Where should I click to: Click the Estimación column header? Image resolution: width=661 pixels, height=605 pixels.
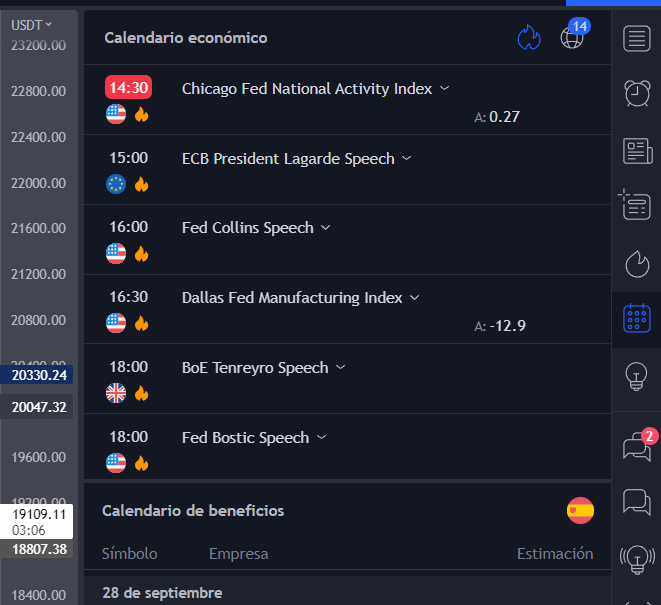point(555,554)
